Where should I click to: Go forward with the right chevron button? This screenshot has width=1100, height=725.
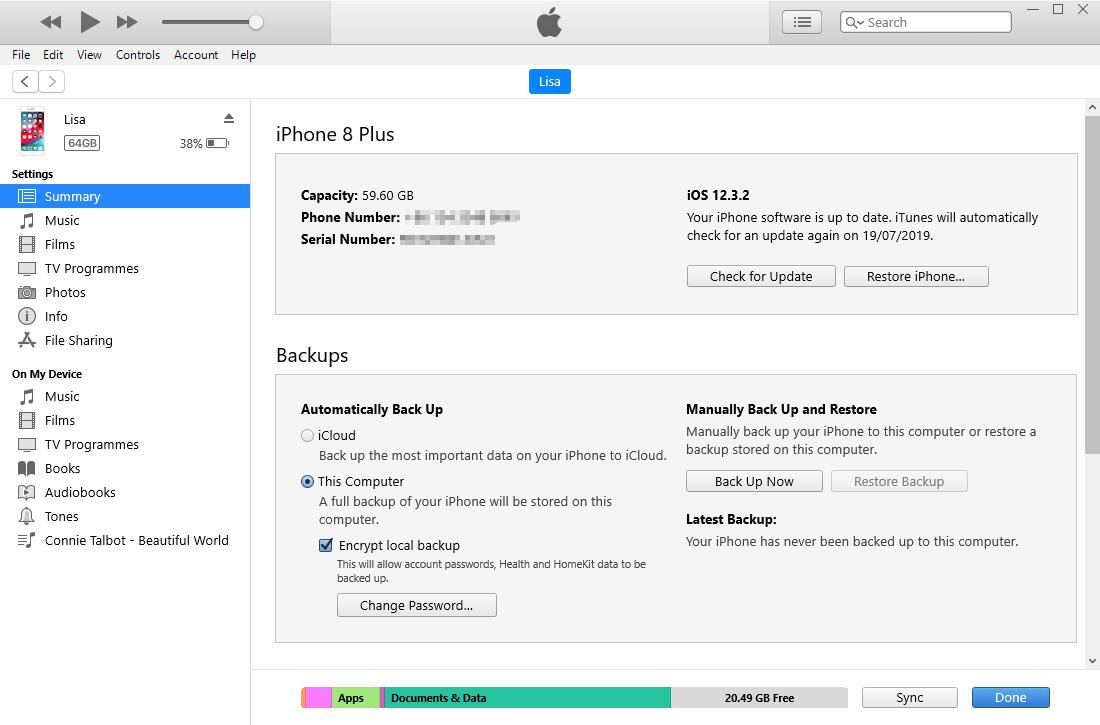52,81
